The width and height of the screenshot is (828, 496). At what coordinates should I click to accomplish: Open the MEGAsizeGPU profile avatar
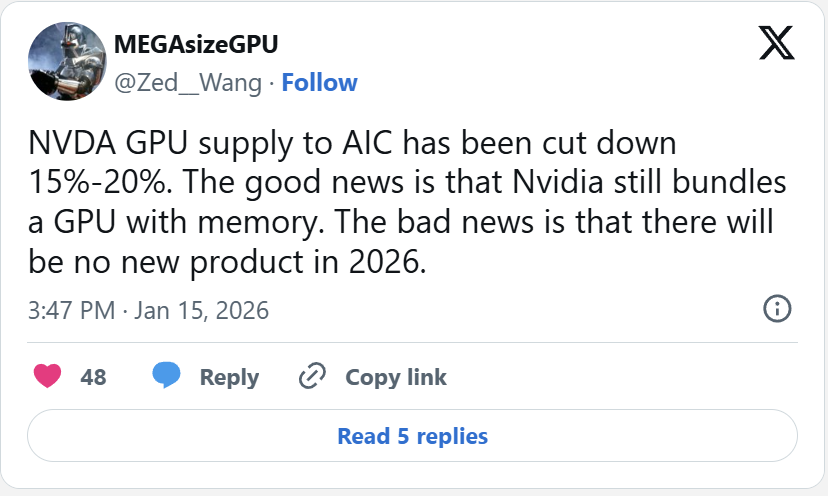66,63
